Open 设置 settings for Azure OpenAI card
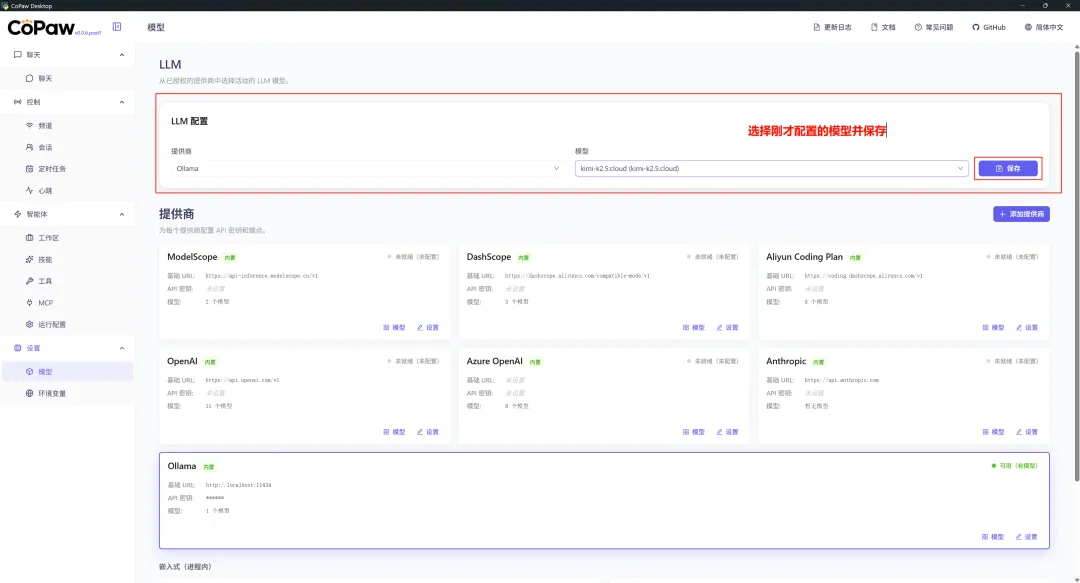Screen dimensions: 1080x583 (727, 432)
